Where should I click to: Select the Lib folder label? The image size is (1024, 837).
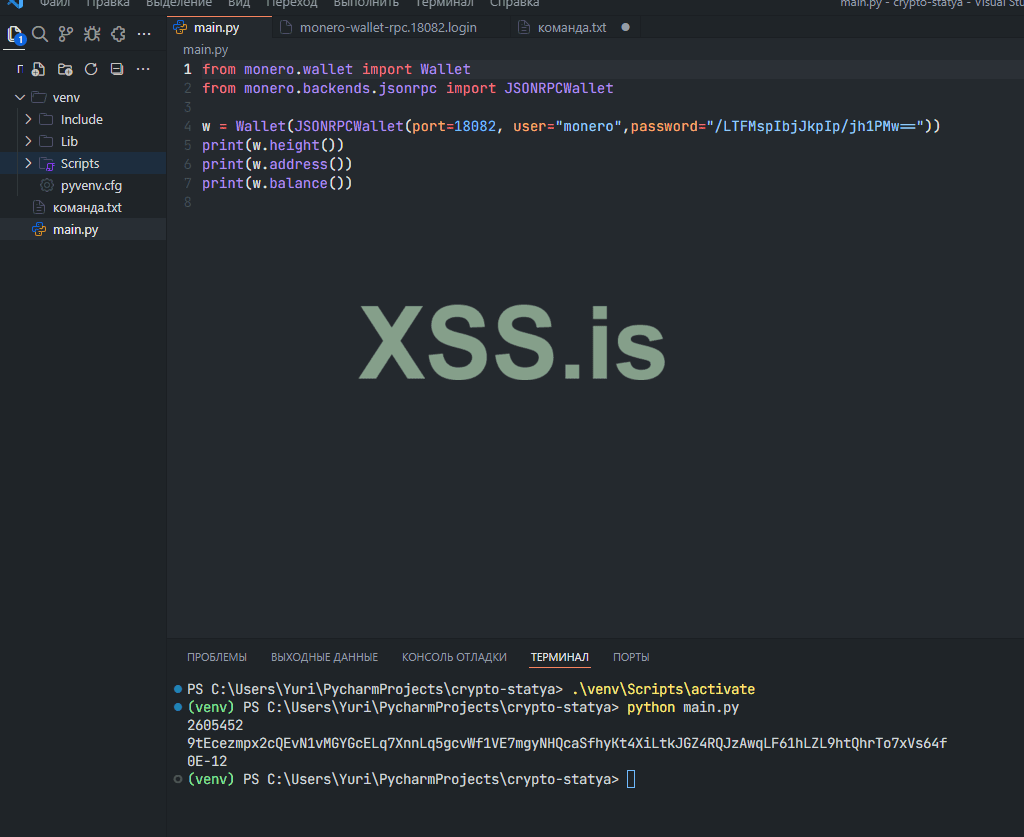(69, 142)
